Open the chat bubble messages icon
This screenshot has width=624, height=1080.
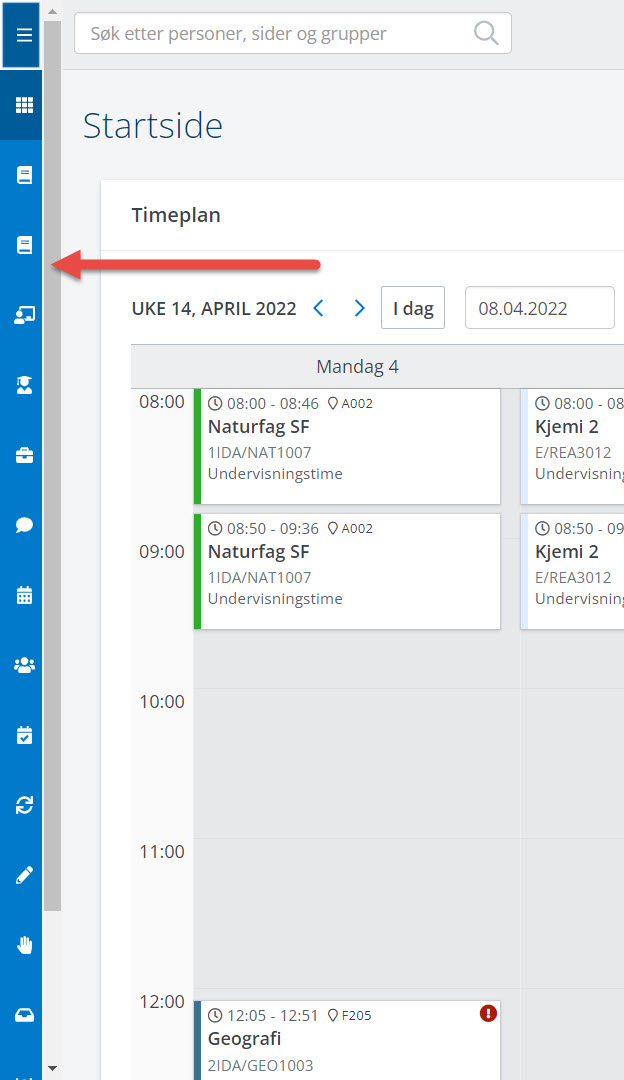tap(24, 526)
